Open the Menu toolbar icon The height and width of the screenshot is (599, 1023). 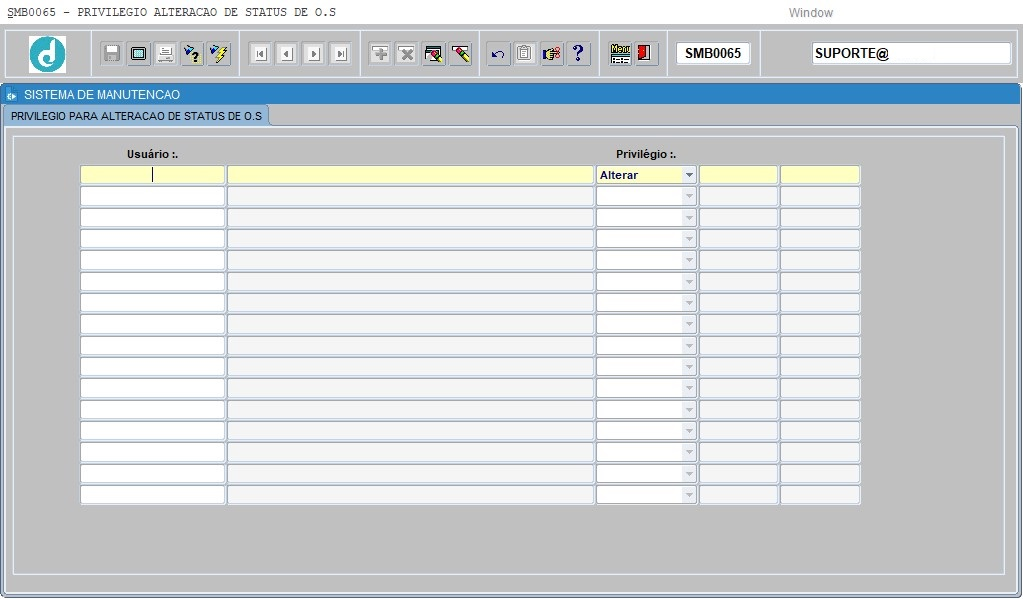click(620, 54)
